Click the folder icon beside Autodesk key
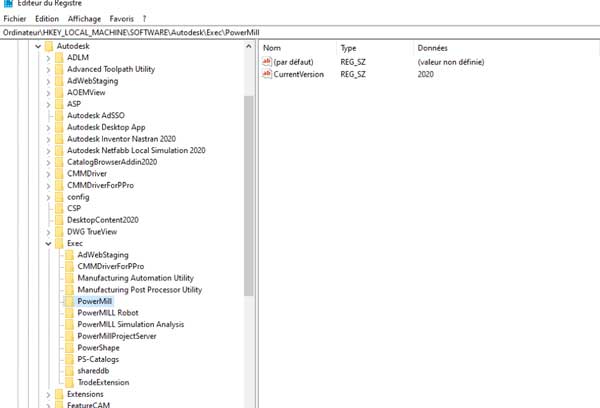 (x=58, y=46)
